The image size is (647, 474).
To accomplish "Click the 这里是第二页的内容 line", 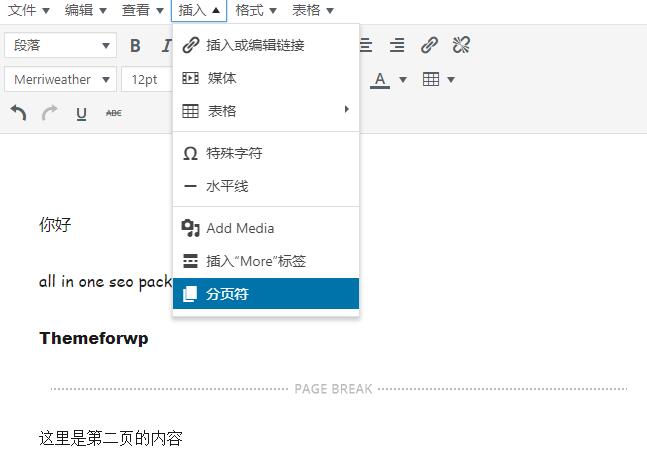I will point(111,438).
